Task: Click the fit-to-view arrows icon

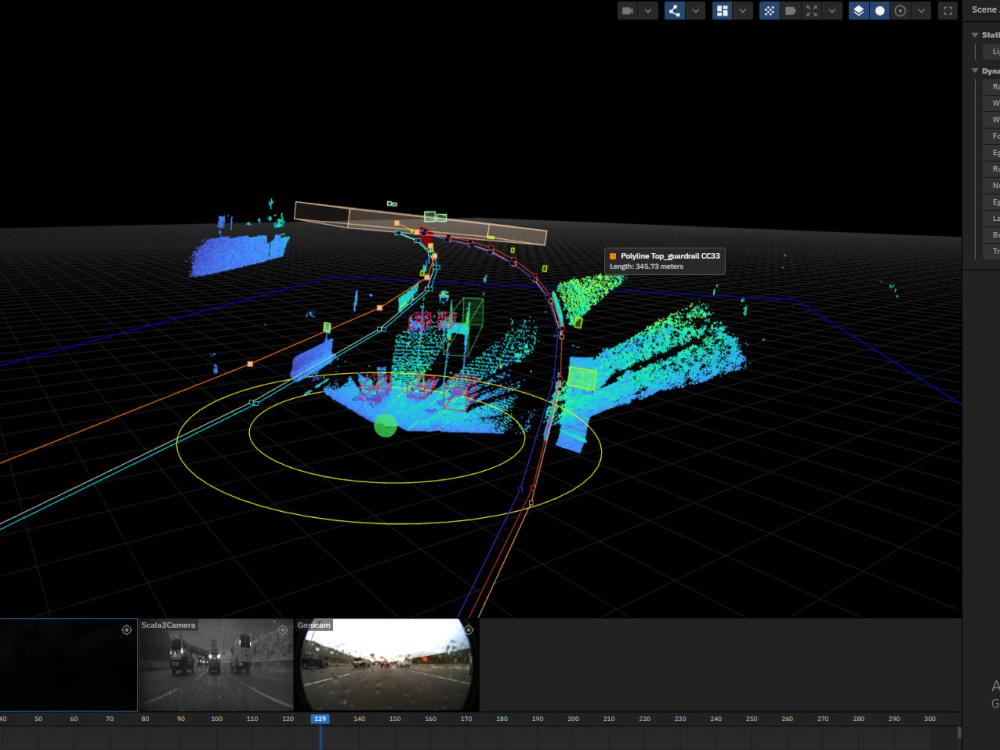Action: [811, 11]
